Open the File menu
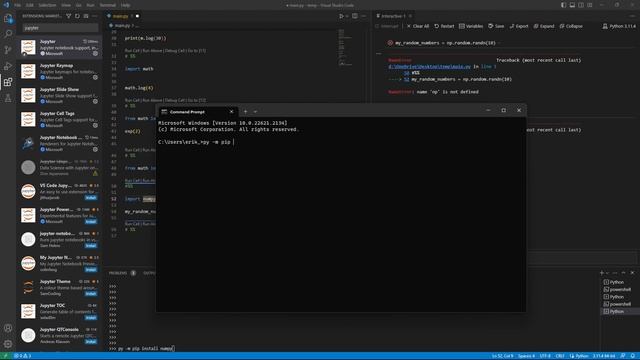640x360 pixels. tap(18, 5)
